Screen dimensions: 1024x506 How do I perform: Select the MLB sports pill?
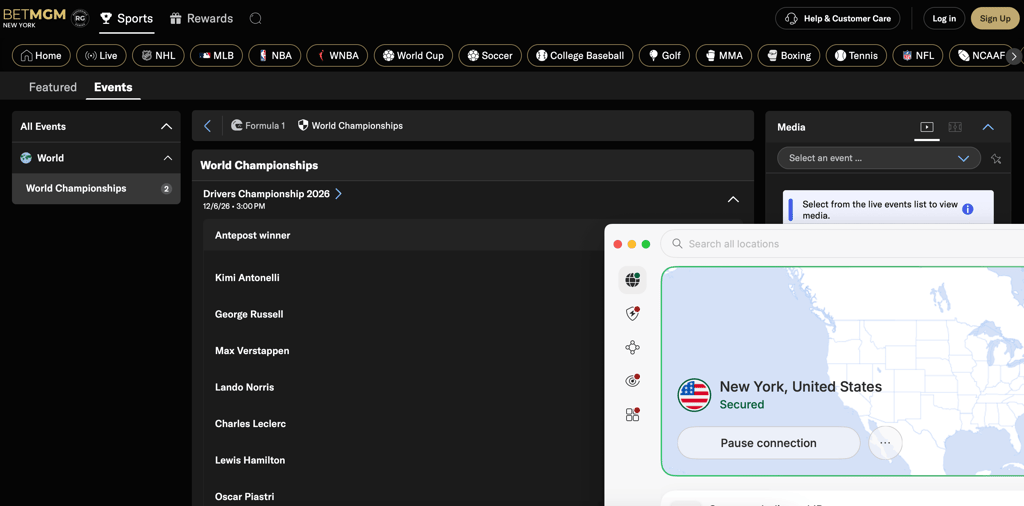pos(216,55)
